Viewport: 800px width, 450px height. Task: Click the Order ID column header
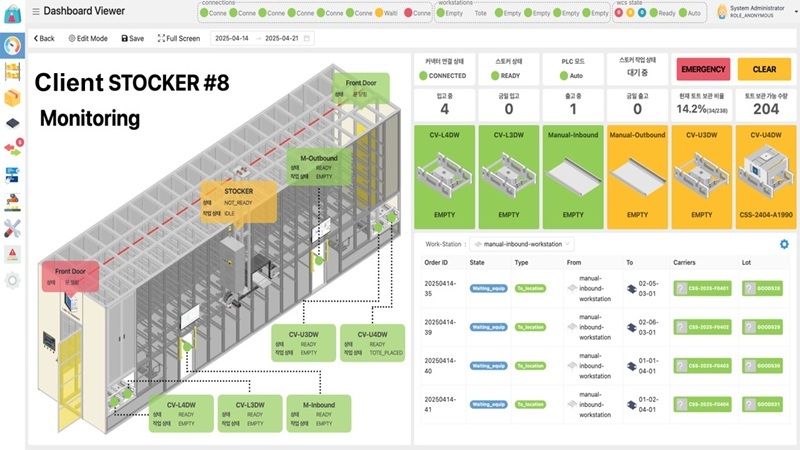(x=436, y=262)
